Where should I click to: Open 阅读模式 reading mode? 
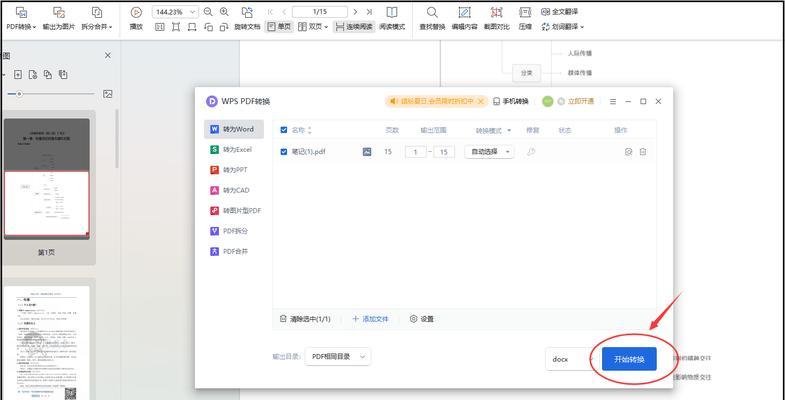coord(392,19)
